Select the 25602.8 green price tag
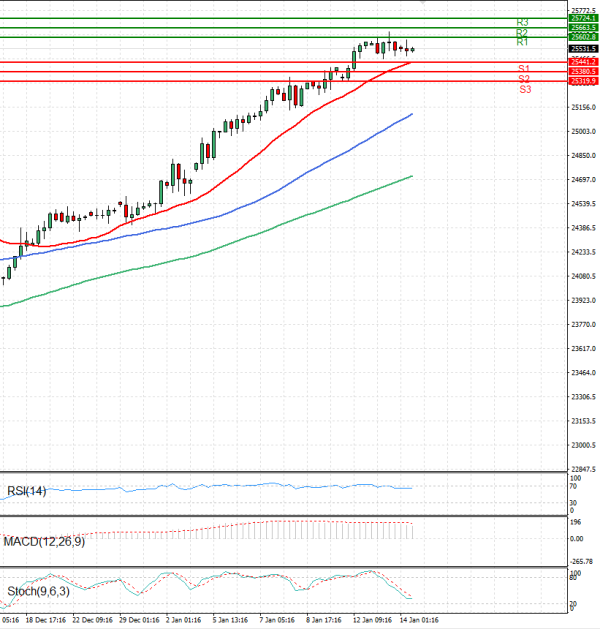Image resolution: width=600 pixels, height=629 pixels. (583, 37)
